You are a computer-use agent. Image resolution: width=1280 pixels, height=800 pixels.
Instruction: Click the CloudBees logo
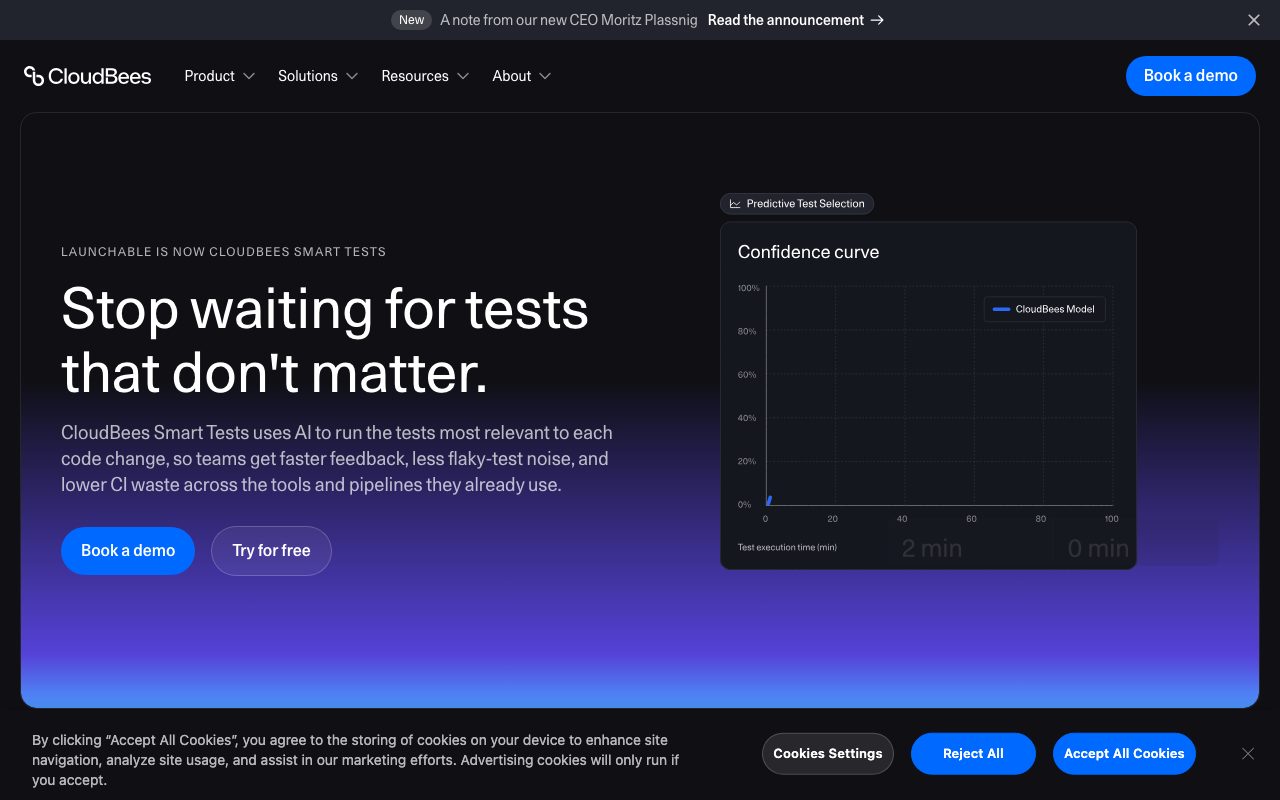pyautogui.click(x=88, y=76)
